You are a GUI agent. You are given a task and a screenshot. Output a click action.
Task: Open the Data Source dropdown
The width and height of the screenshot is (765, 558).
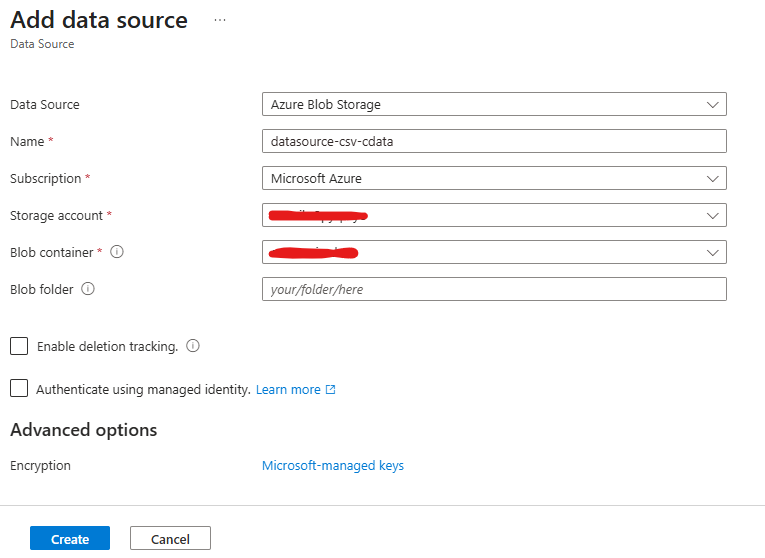coord(493,104)
